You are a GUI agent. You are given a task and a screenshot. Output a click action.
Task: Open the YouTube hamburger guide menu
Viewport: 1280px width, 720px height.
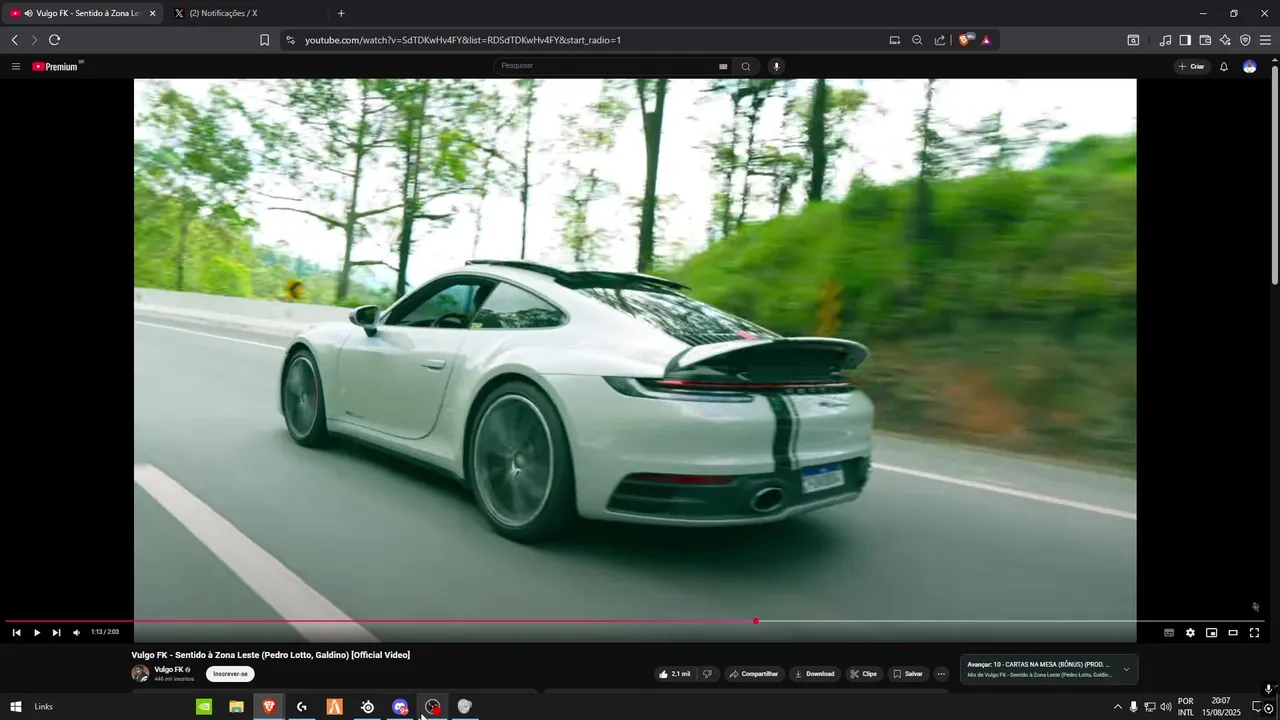click(16, 66)
